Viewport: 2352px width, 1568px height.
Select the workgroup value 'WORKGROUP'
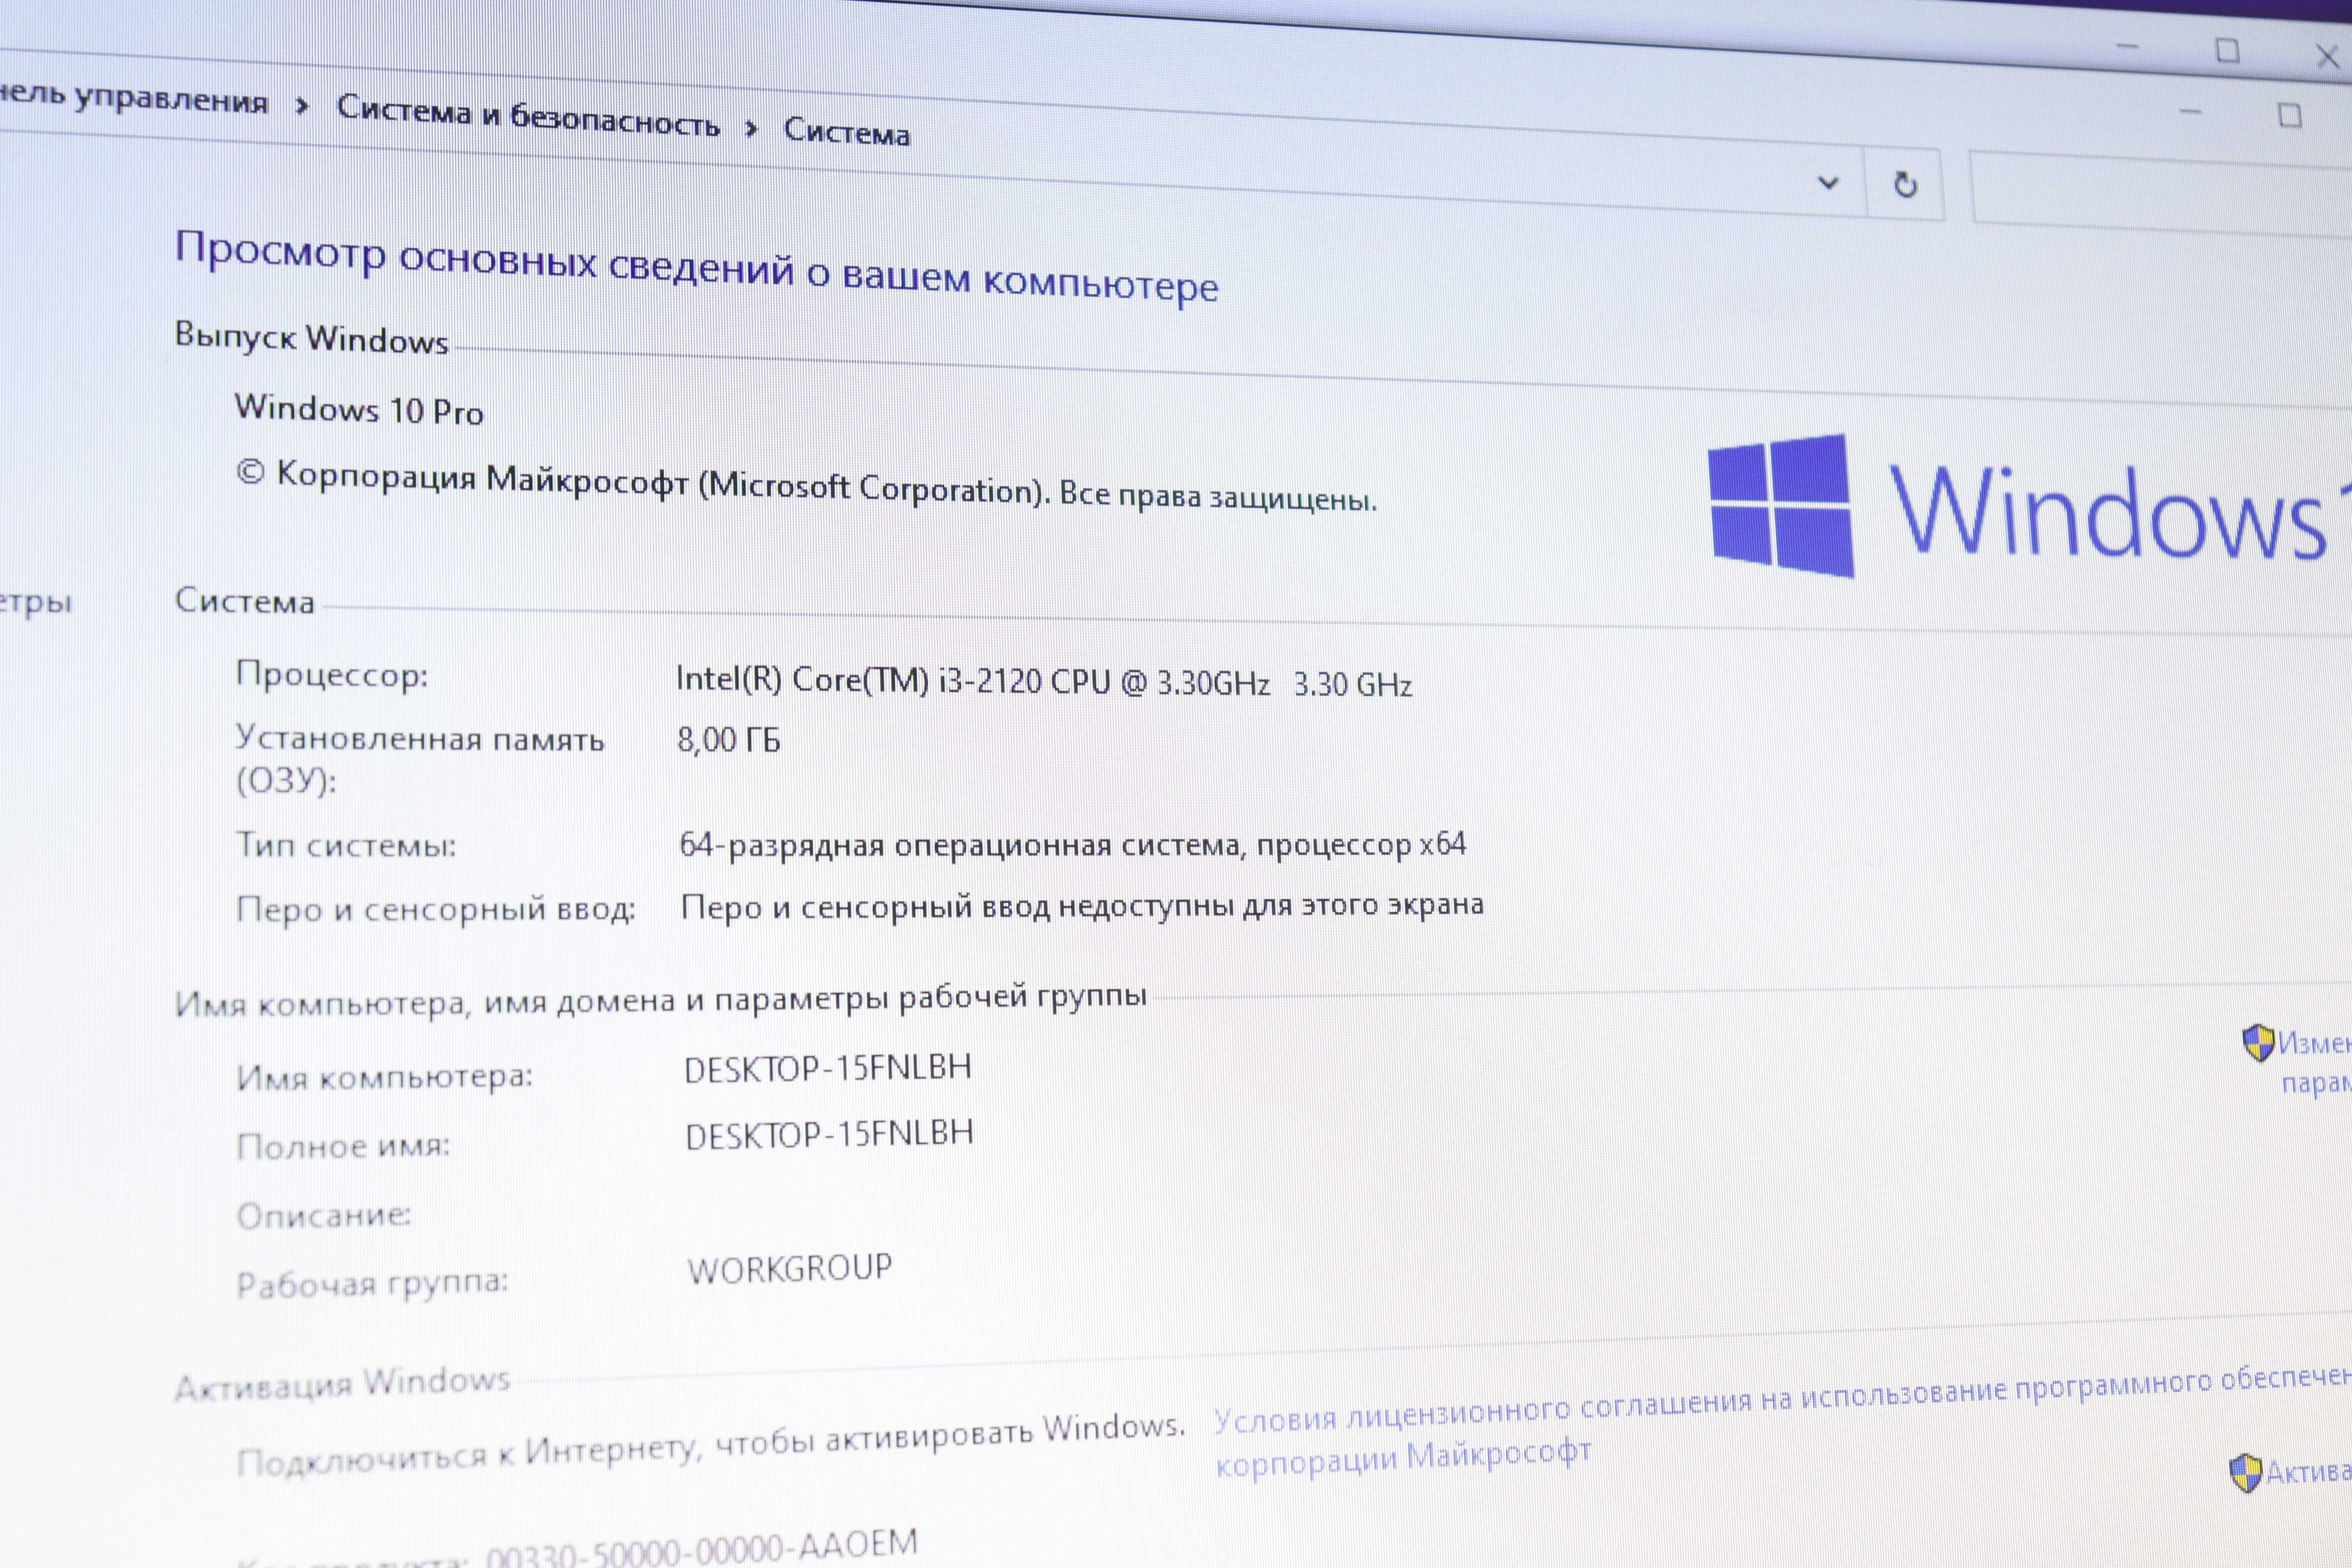(790, 1268)
